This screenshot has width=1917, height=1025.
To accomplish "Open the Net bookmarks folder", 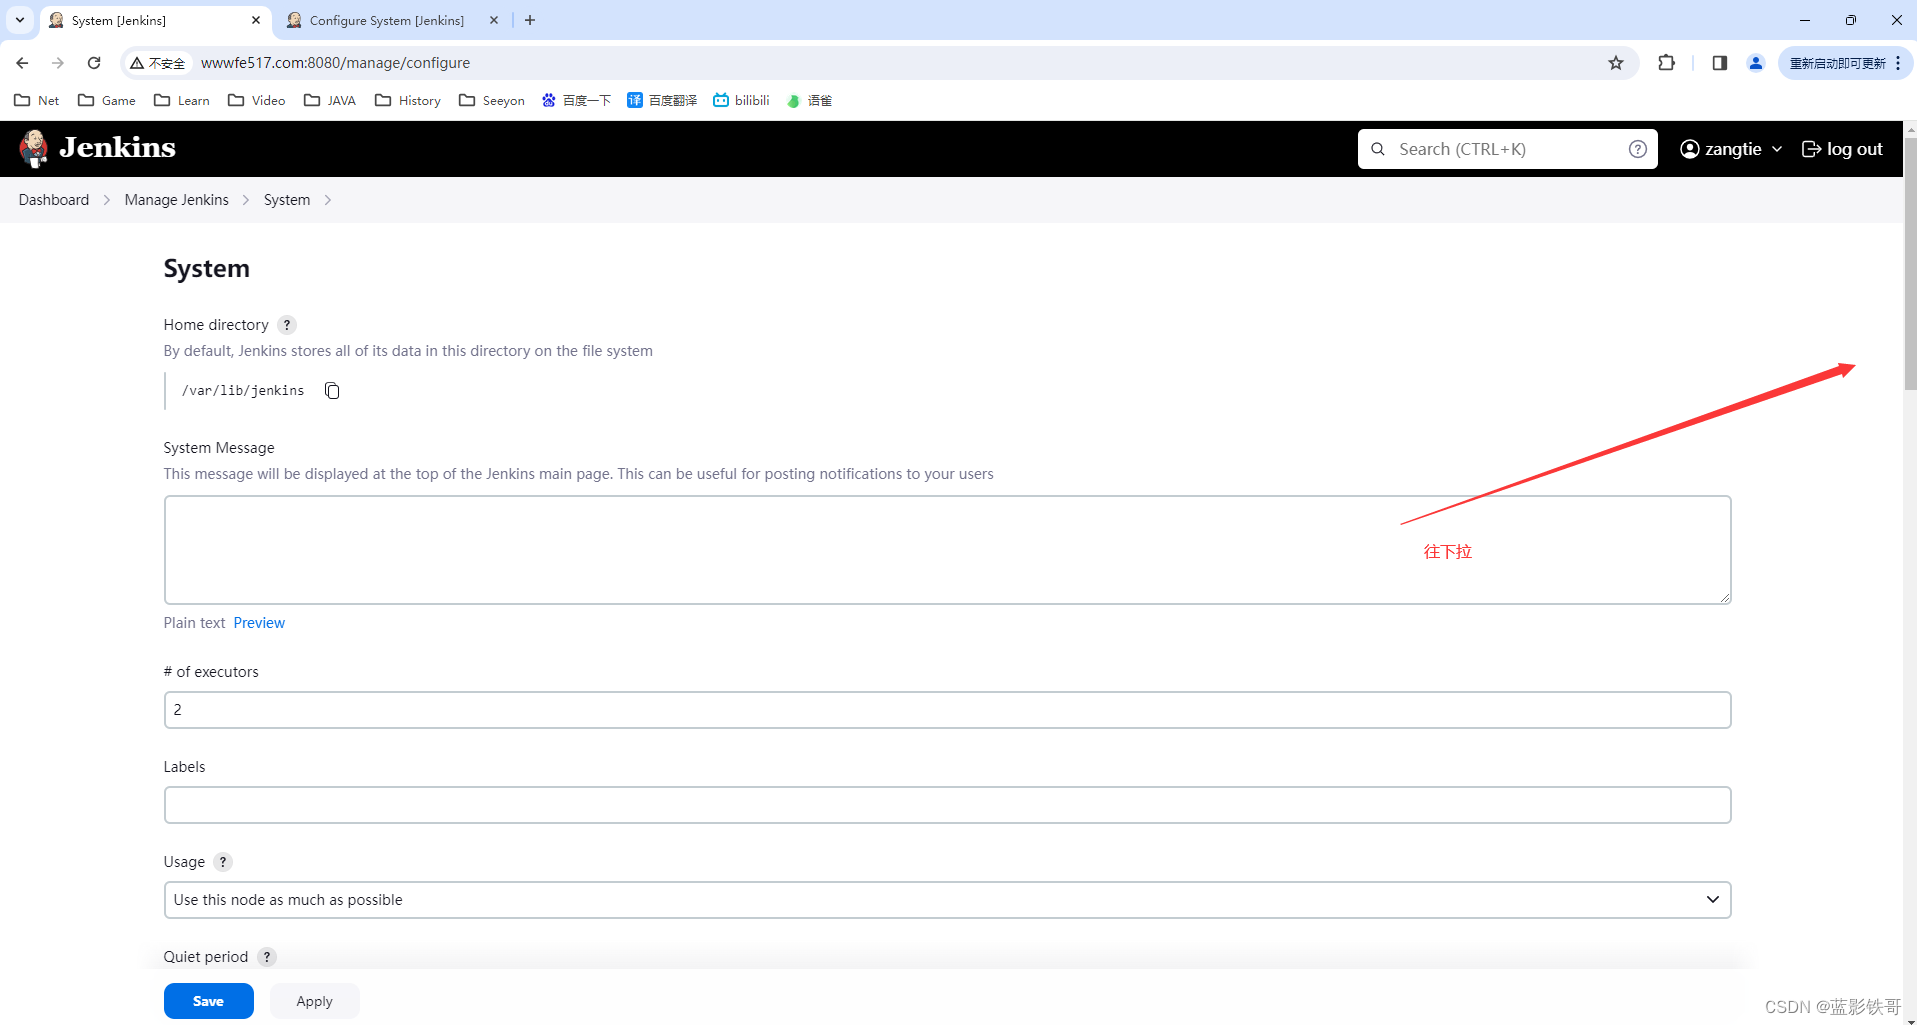I will (37, 100).
